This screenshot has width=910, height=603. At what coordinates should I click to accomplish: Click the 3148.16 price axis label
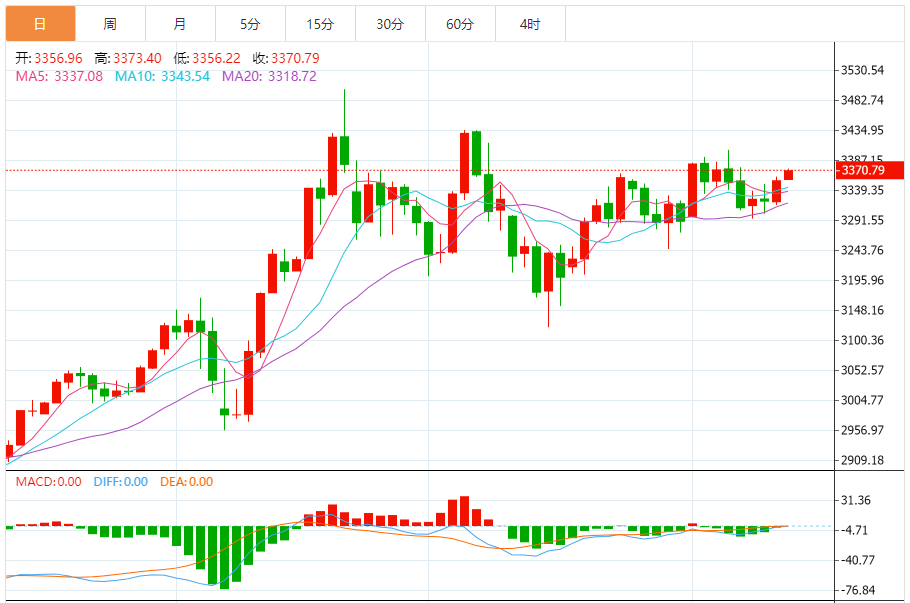click(x=862, y=310)
